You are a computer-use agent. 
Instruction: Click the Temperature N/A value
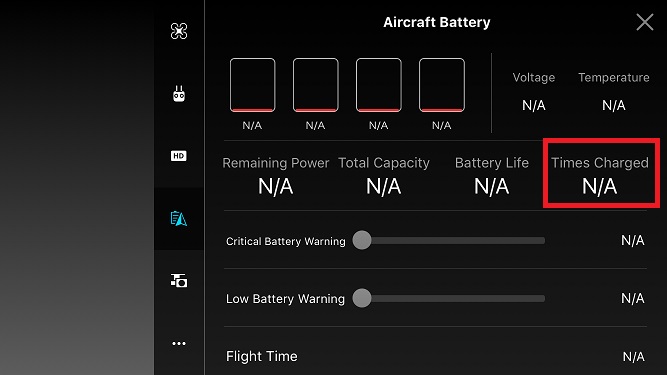[x=613, y=105]
